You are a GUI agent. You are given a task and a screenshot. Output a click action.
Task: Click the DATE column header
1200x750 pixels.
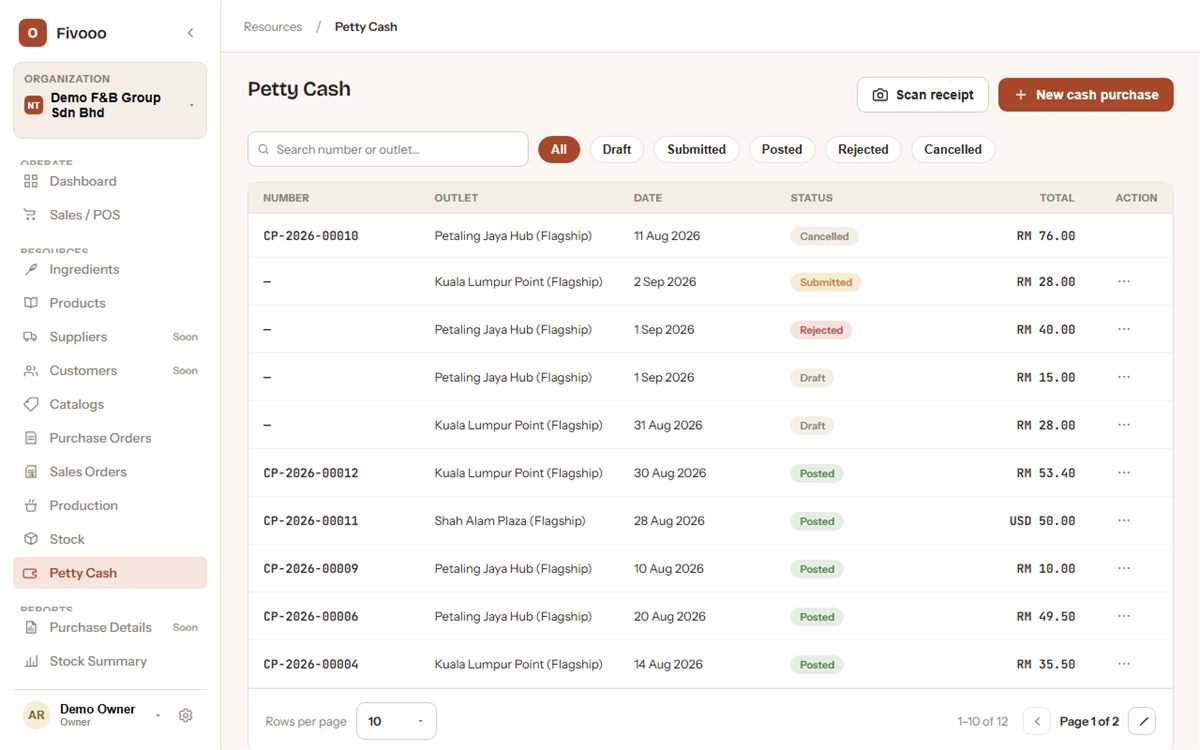click(x=648, y=198)
